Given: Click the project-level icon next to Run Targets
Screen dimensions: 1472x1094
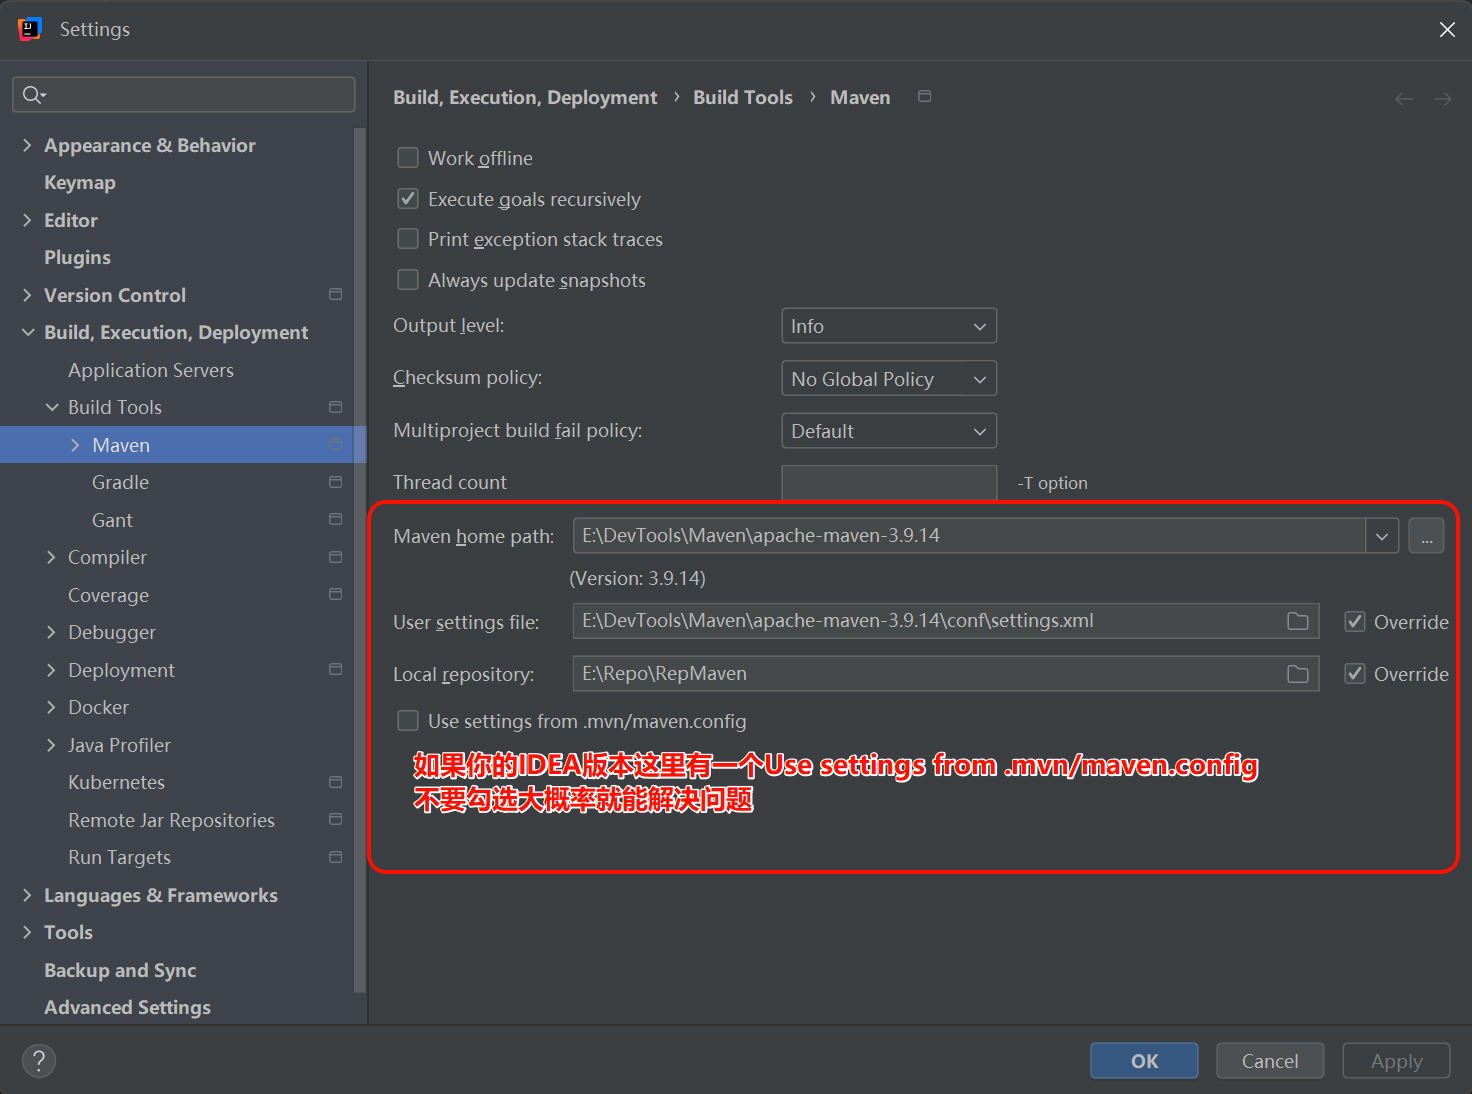Looking at the screenshot, I should point(336,857).
